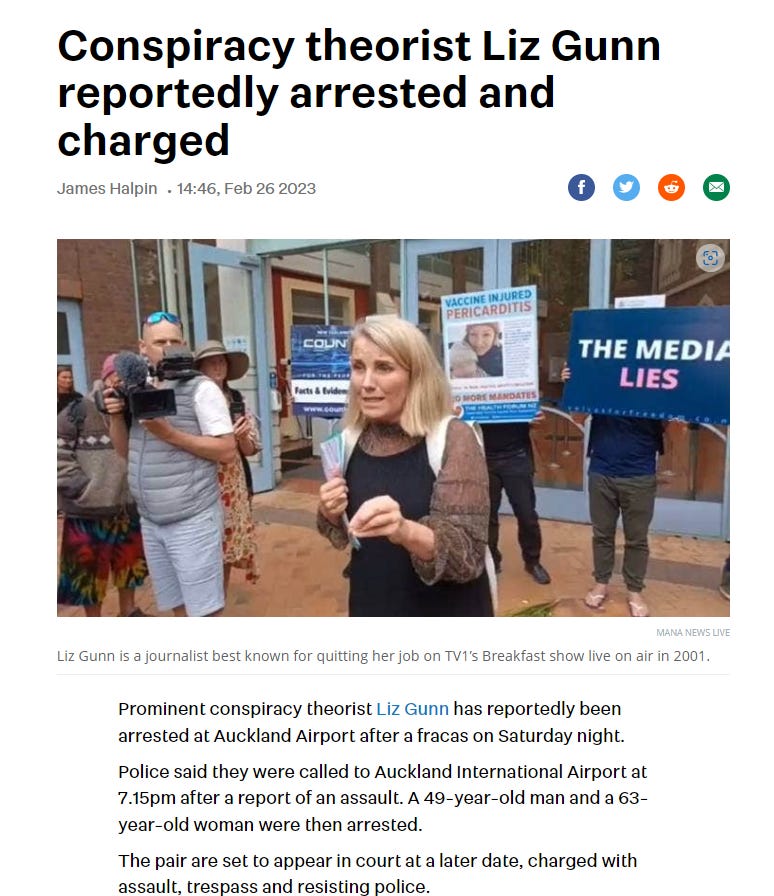Share article on Facebook
Screen dimensions: 774x896
(x=581, y=187)
